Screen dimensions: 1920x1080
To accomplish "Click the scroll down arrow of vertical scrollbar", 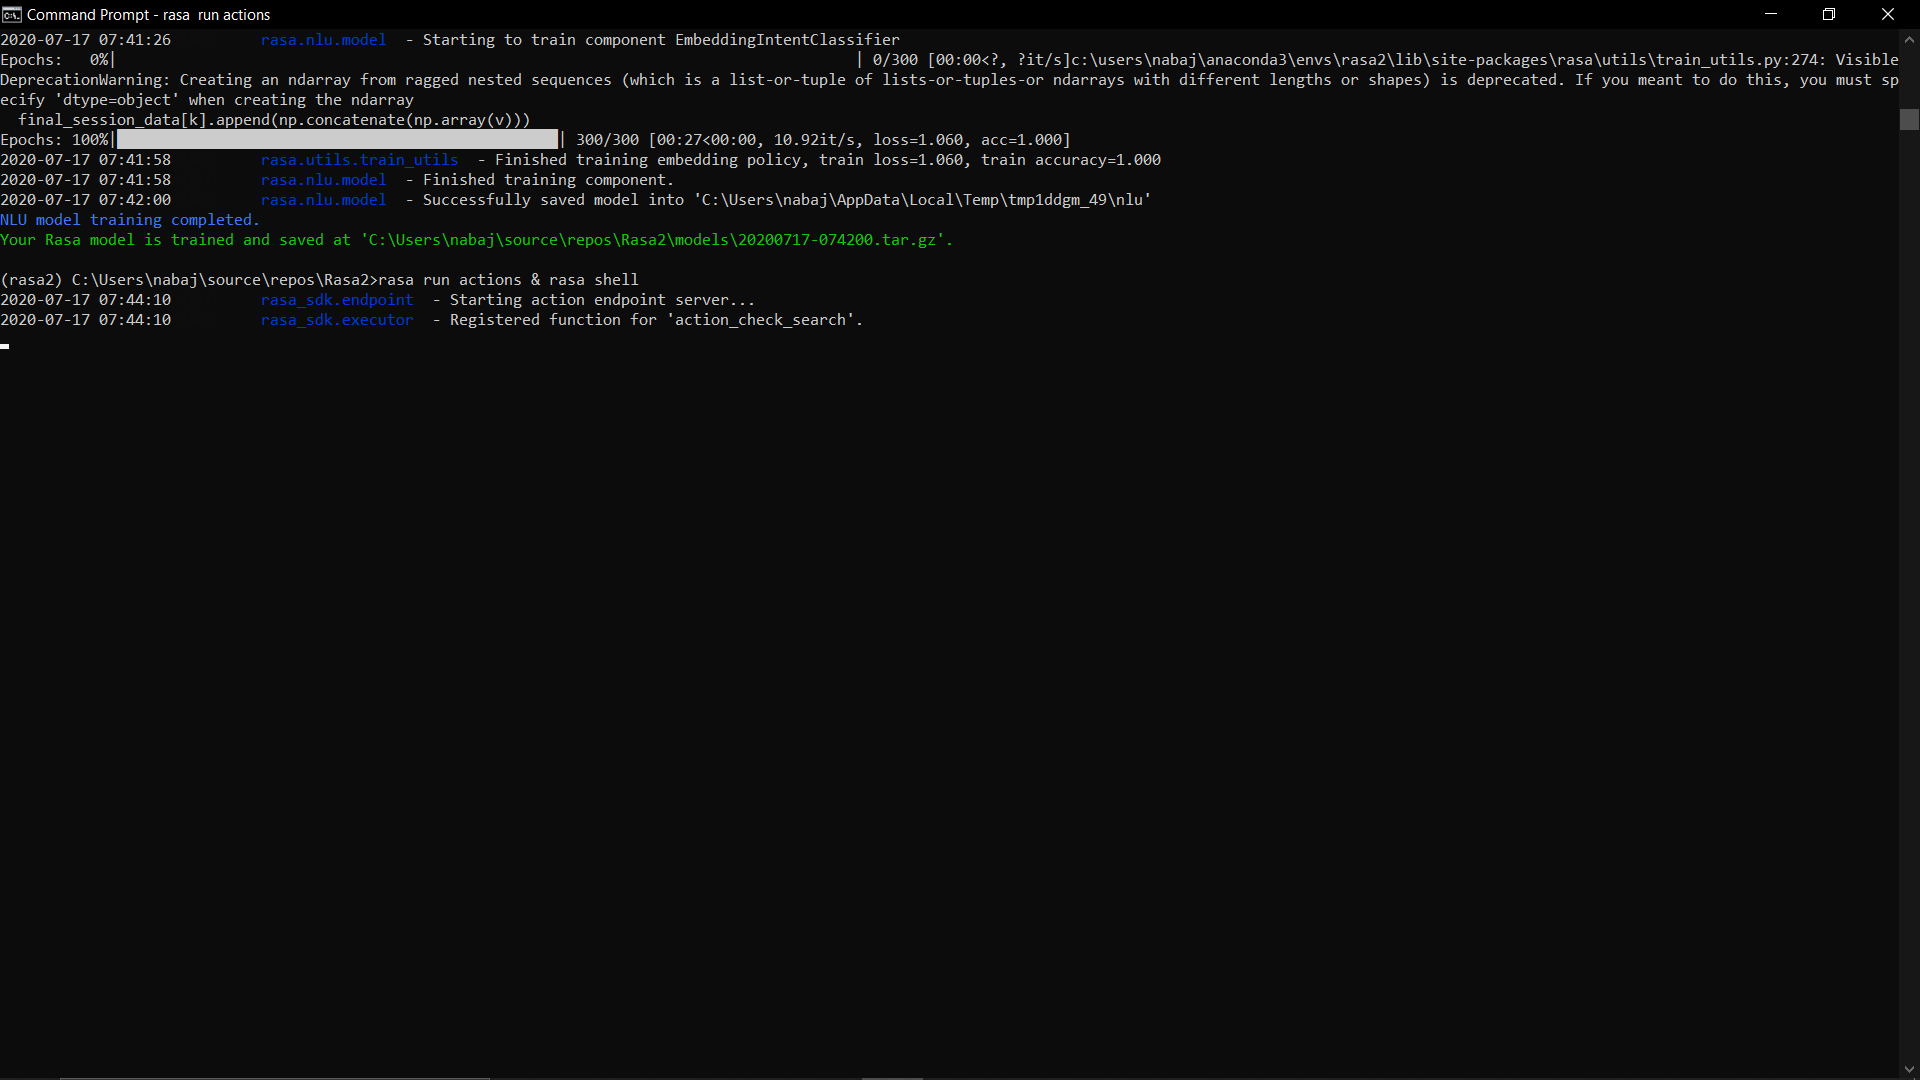I will pyautogui.click(x=1909, y=1069).
